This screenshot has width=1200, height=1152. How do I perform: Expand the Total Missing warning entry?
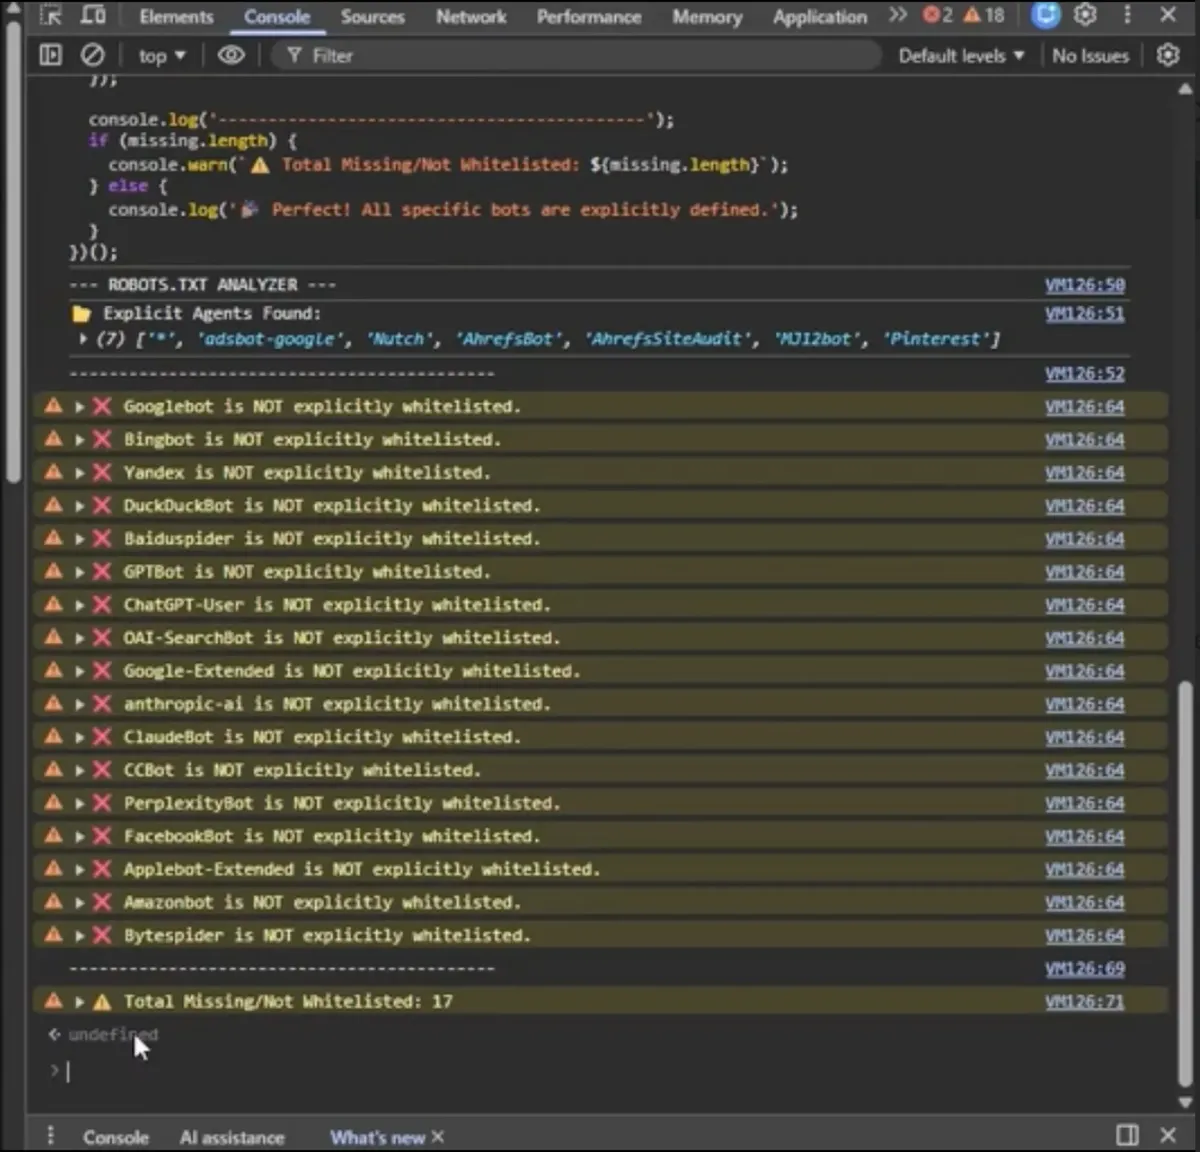[x=79, y=1002]
